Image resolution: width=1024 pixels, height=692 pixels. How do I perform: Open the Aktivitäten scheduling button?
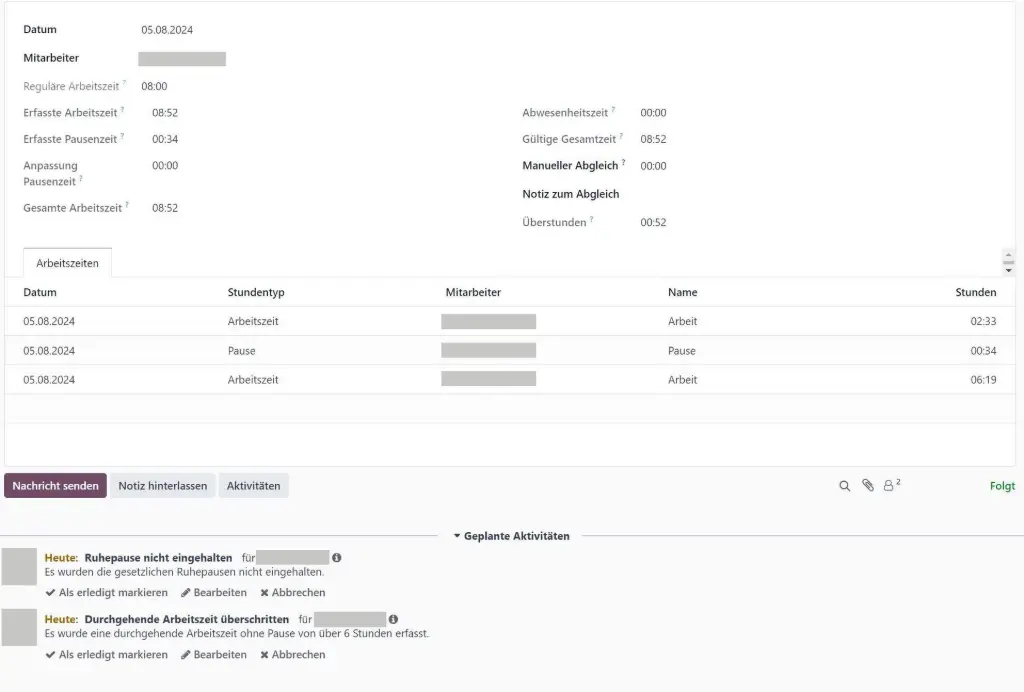point(253,486)
